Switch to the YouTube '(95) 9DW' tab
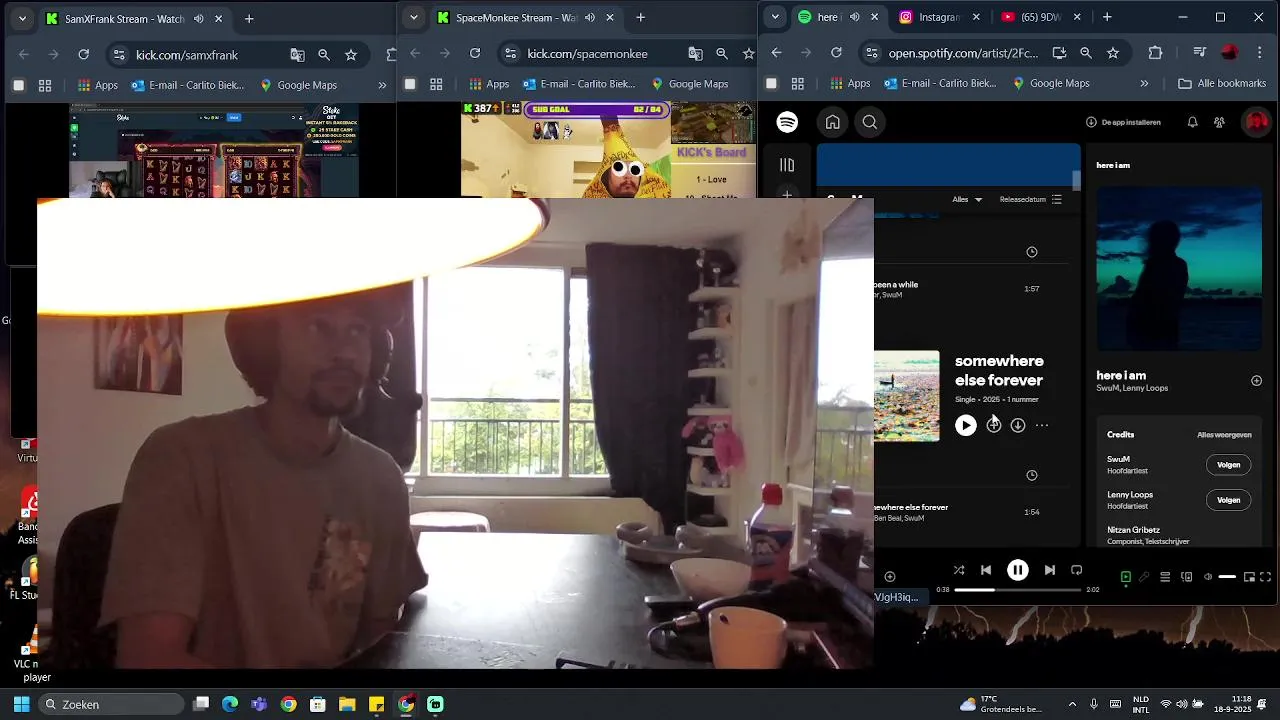The image size is (1280, 720). [x=1040, y=17]
